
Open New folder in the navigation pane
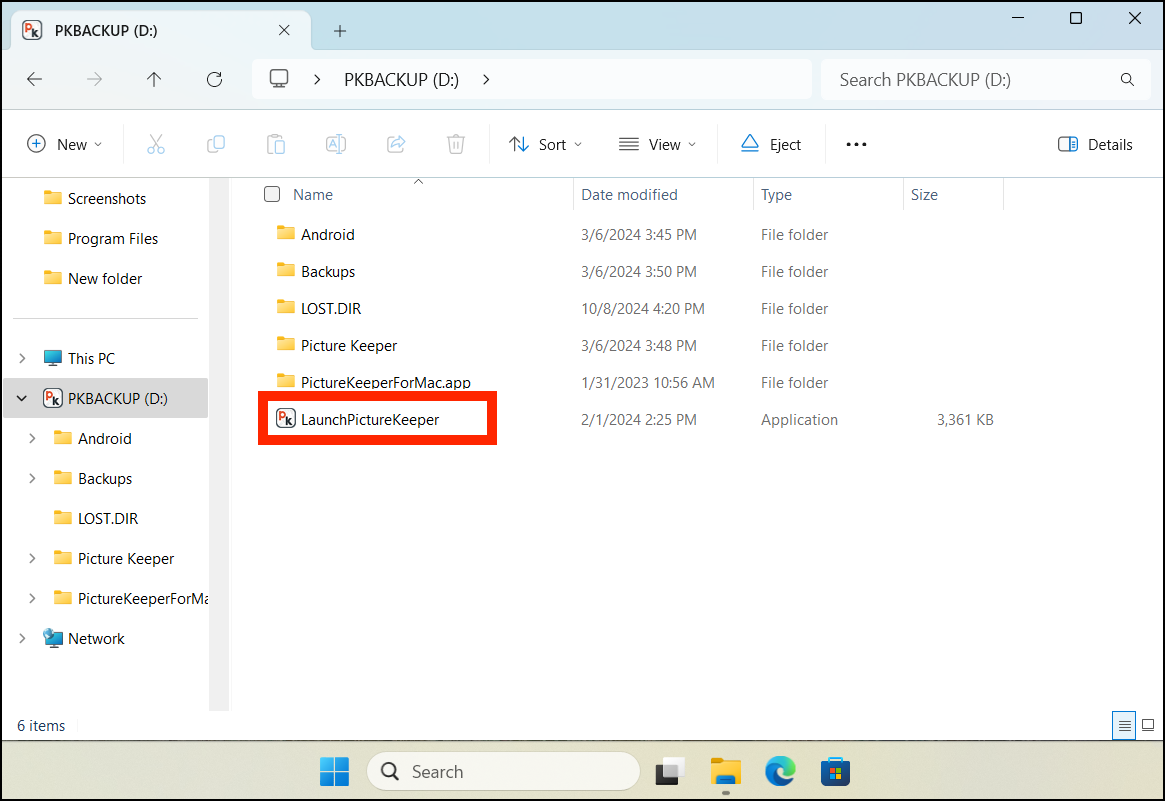[x=105, y=279]
